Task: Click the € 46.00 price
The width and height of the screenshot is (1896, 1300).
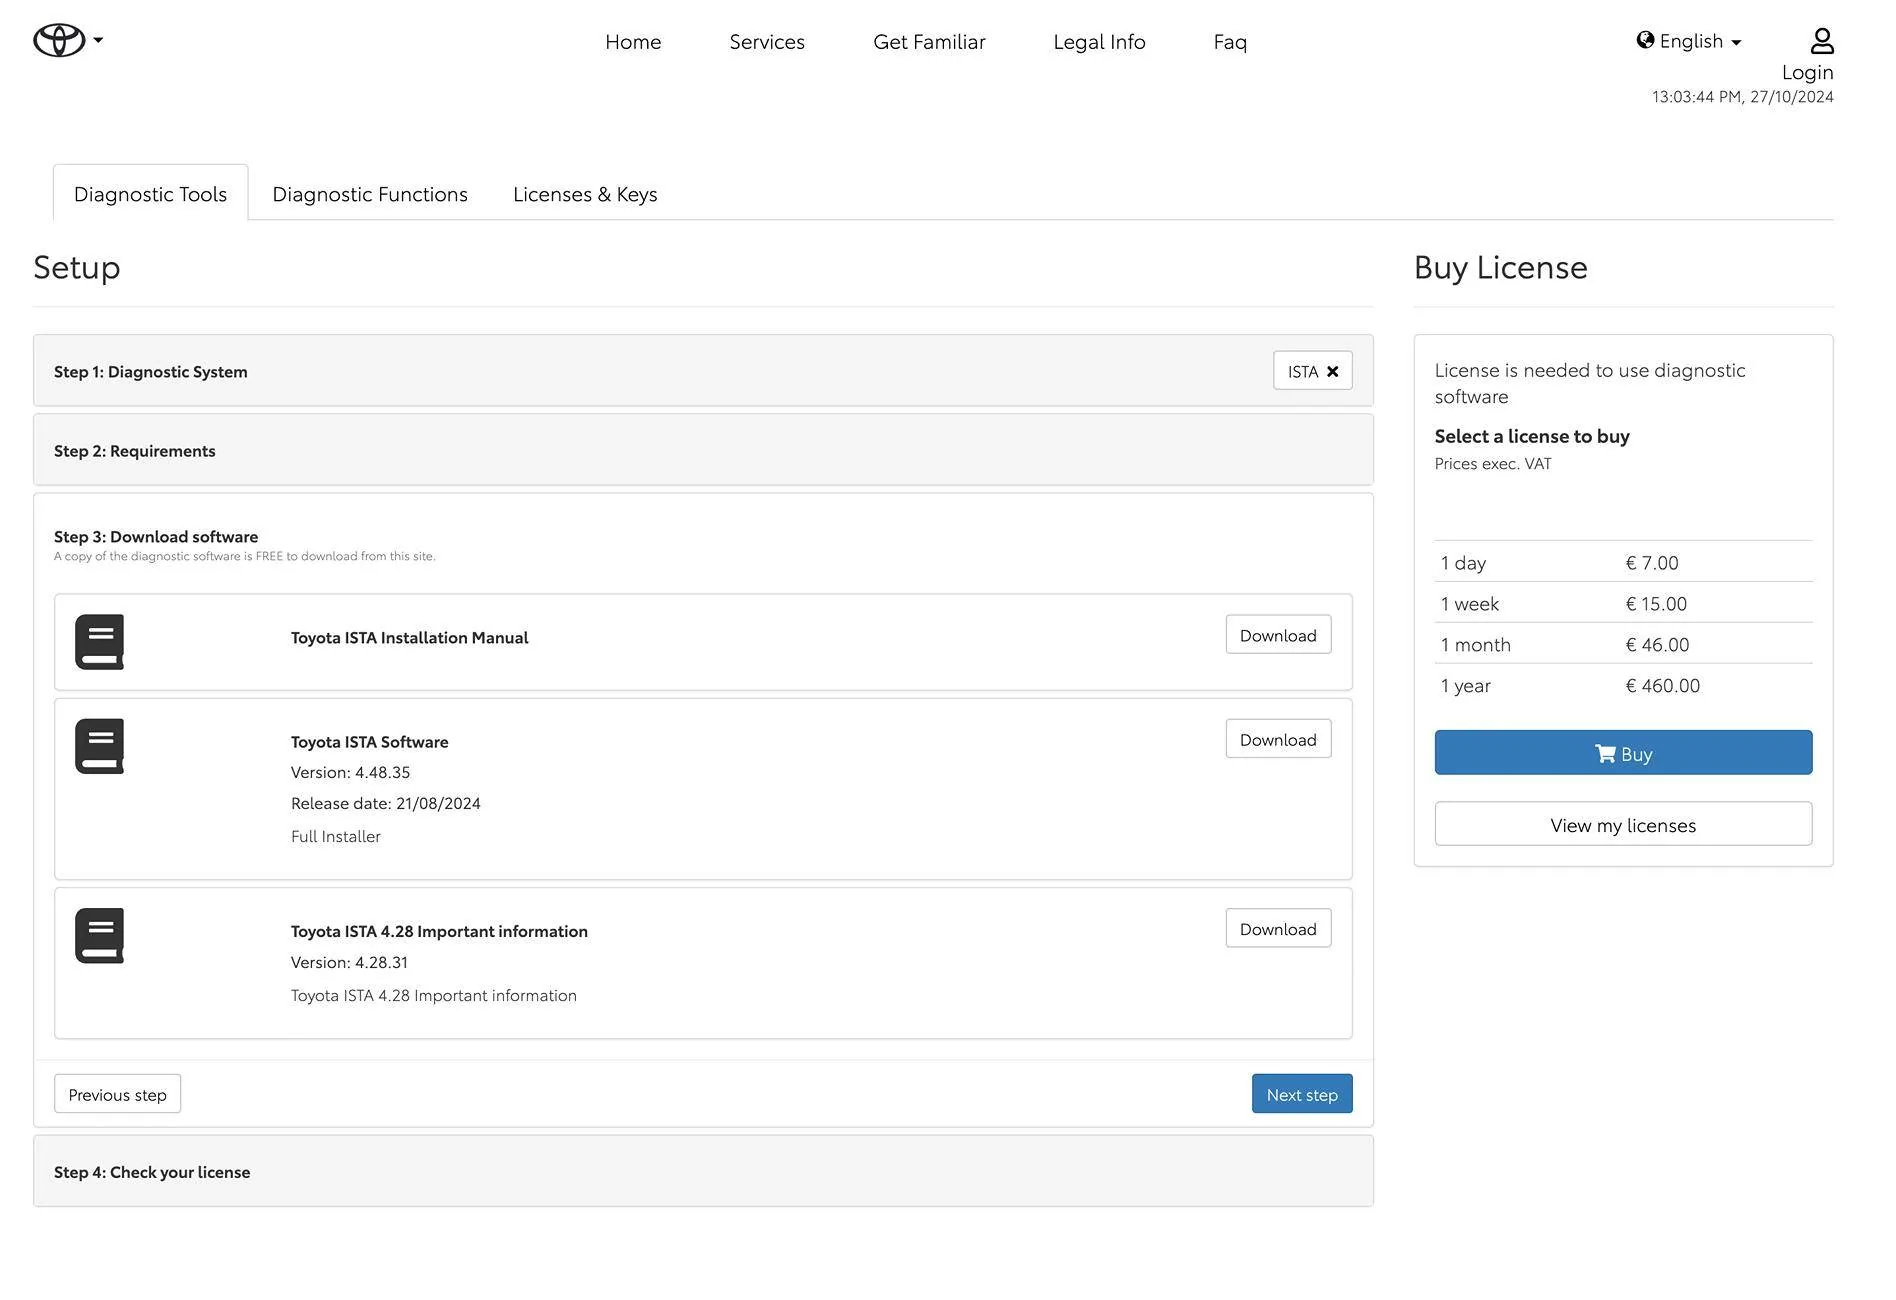Action: pyautogui.click(x=1657, y=644)
